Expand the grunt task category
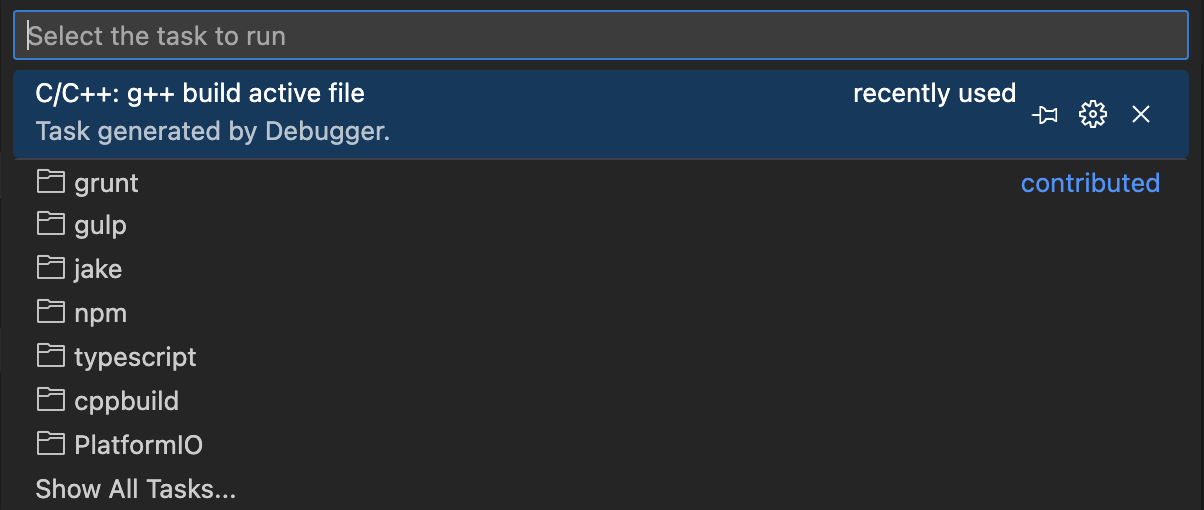The image size is (1204, 510). [107, 183]
